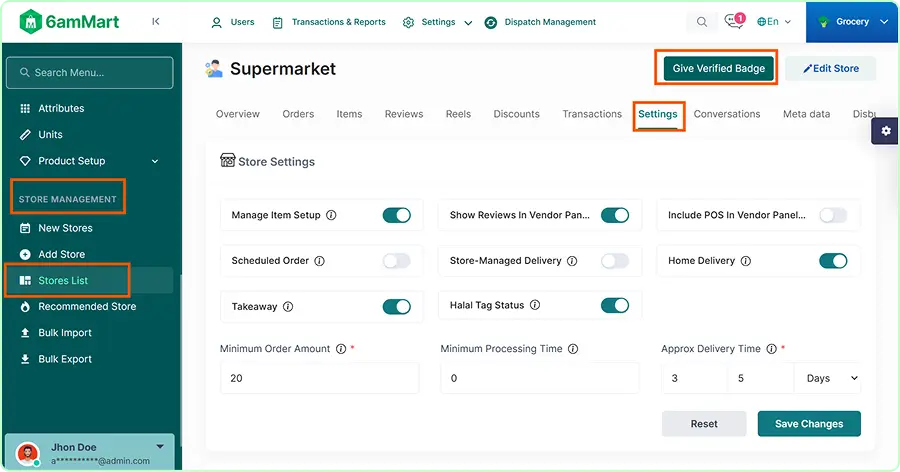Open the Reviews tab
Screen dimensions: 900x472
404,114
